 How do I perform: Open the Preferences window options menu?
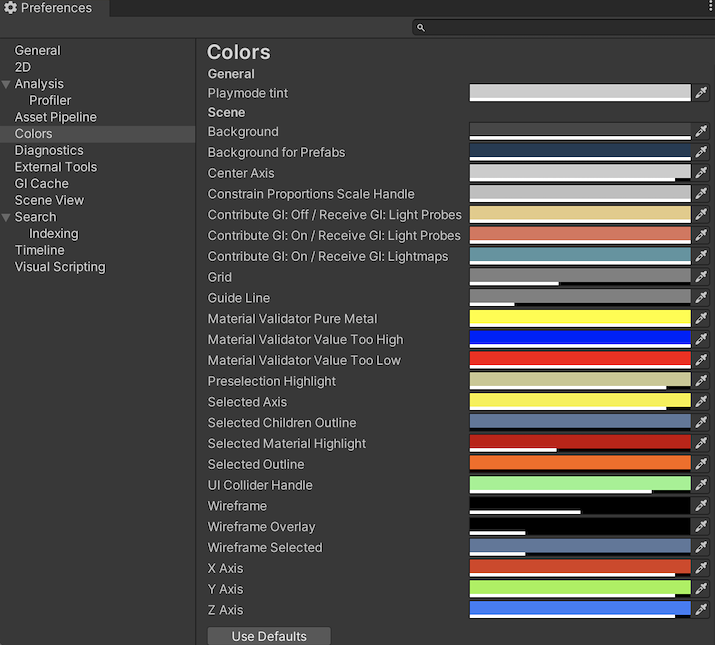click(x=709, y=8)
